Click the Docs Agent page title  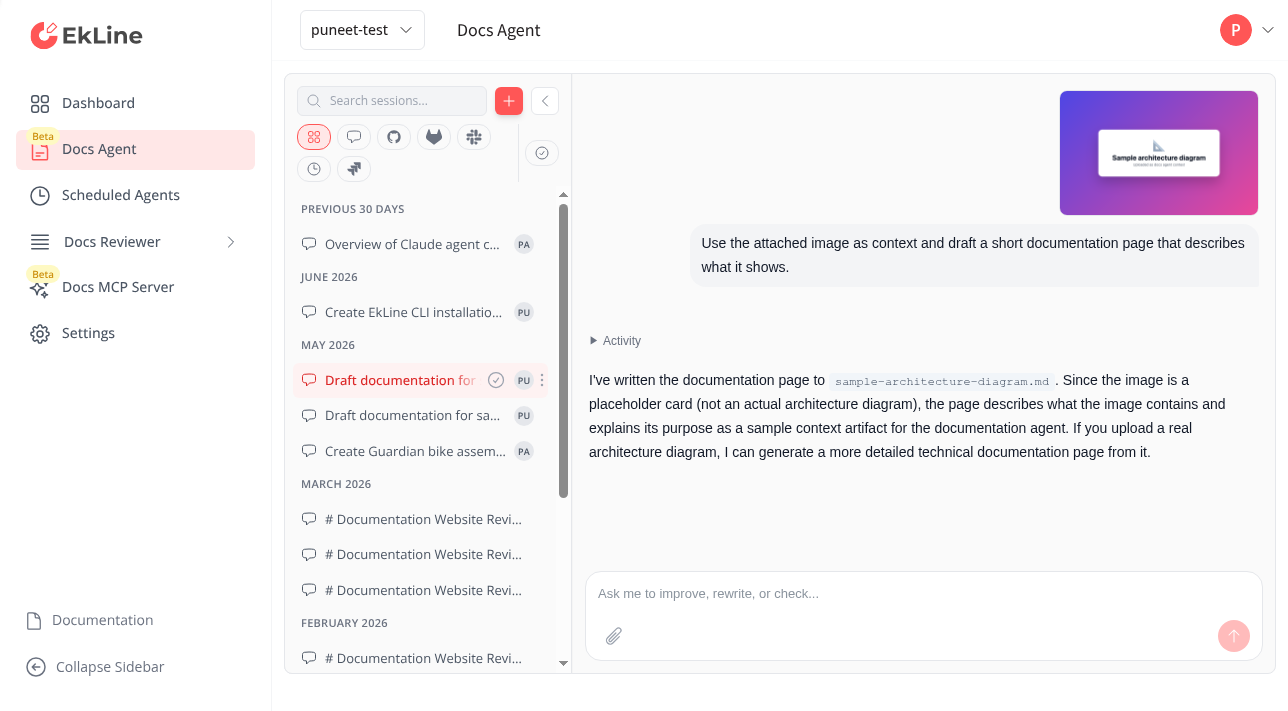pos(498,30)
